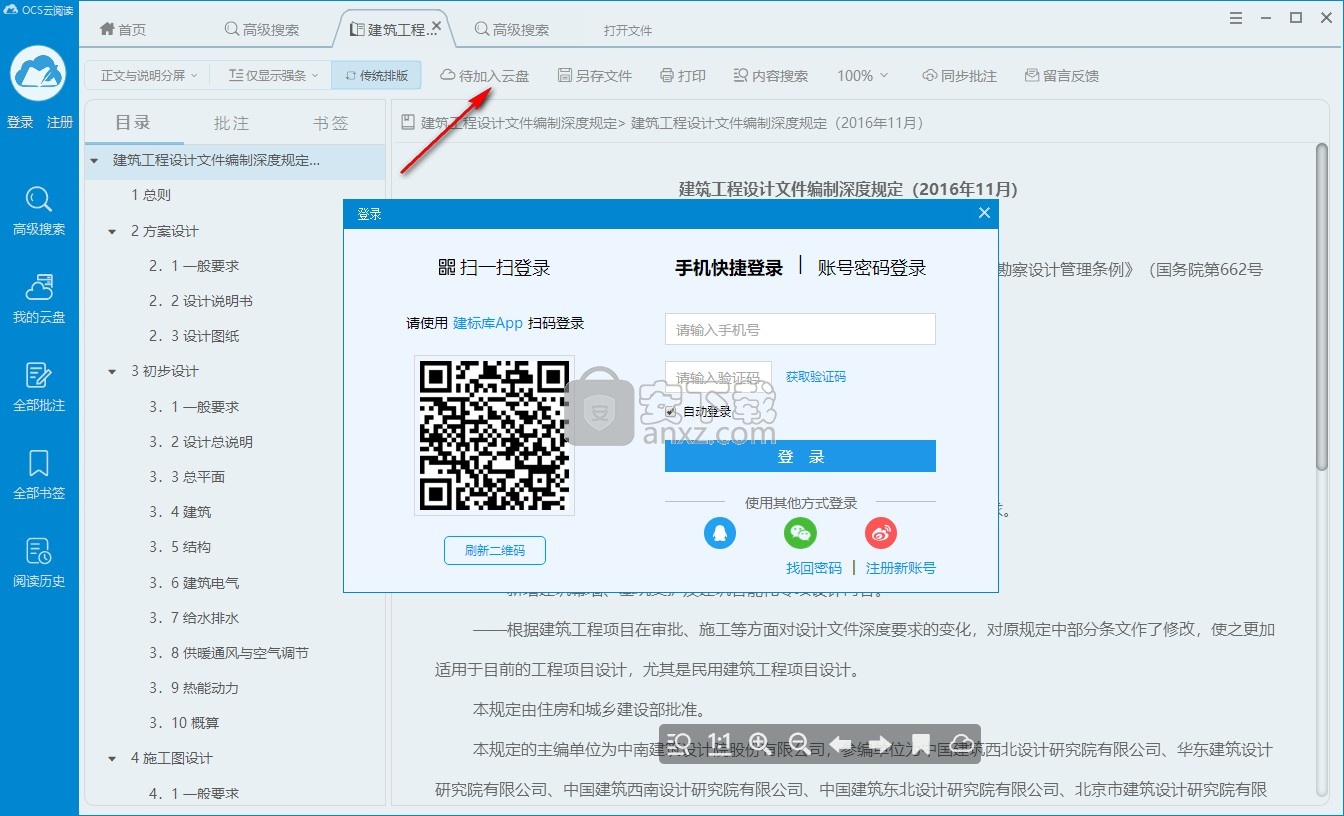Click the document vertical scrollbar
The height and width of the screenshot is (816, 1344).
click(1322, 306)
